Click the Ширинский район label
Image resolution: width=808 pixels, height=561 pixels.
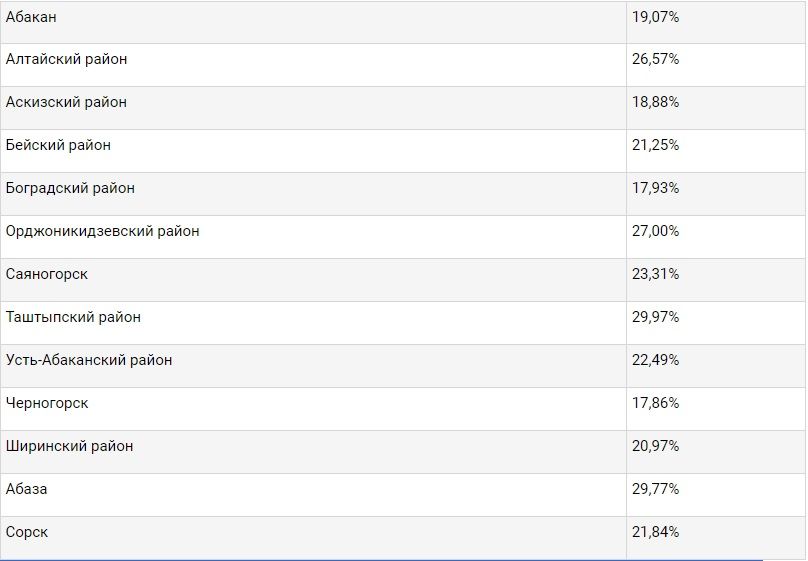(70, 446)
